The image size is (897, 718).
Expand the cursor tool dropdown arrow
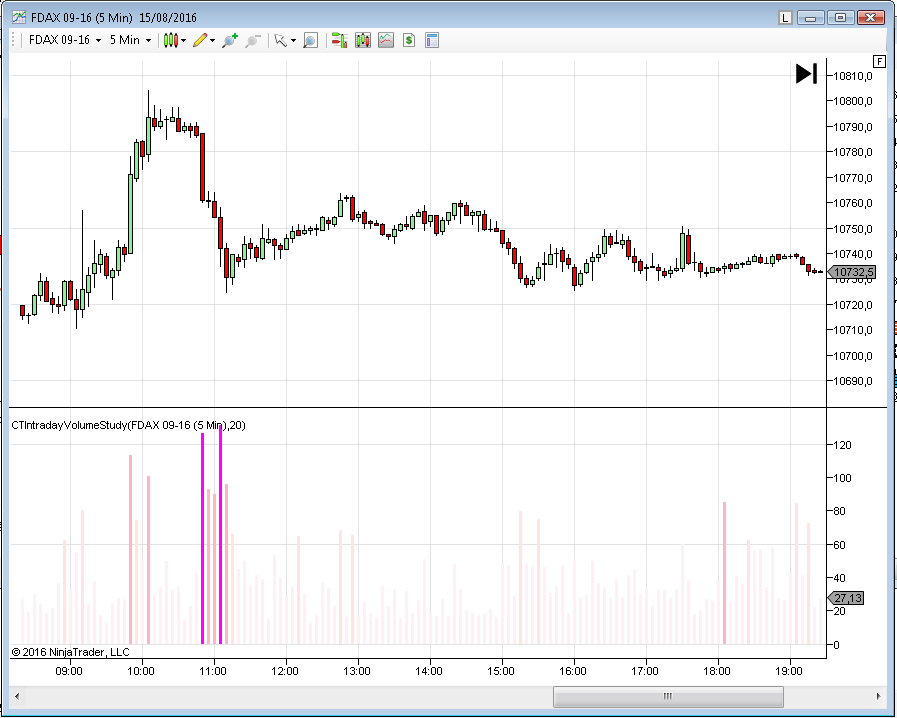pos(294,40)
